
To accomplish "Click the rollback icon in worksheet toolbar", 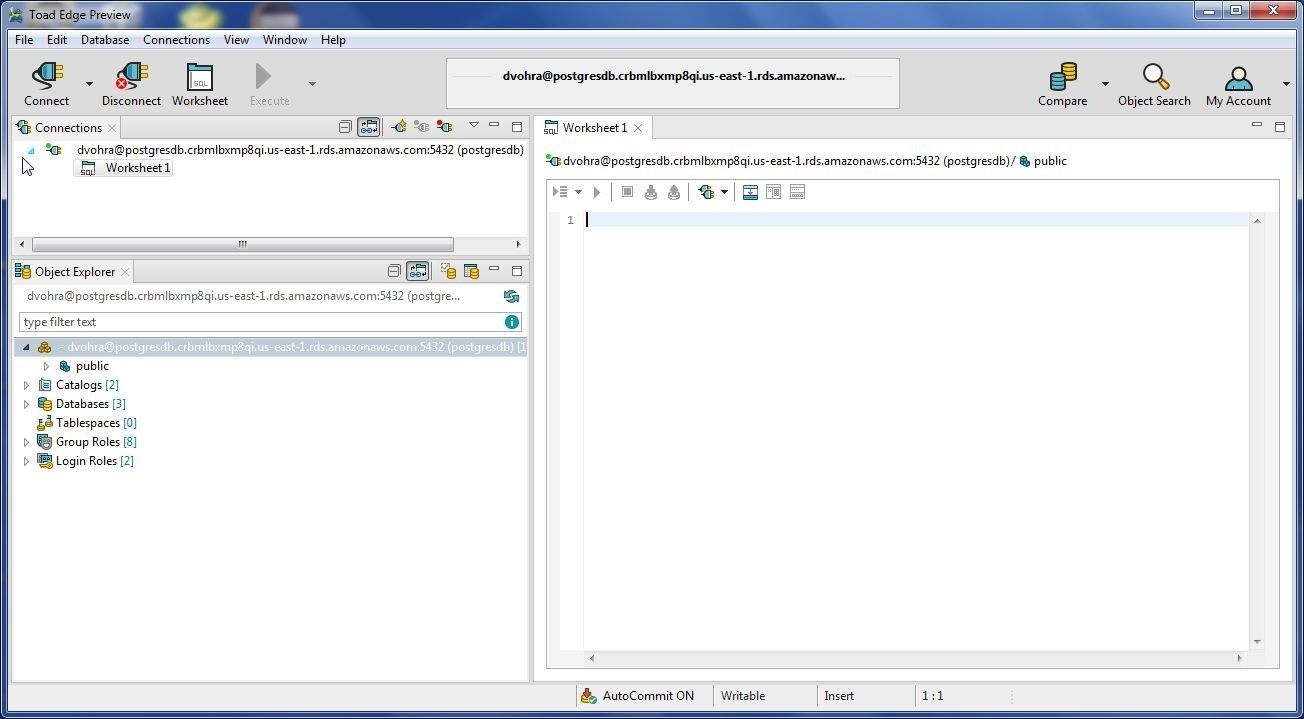I will [674, 192].
